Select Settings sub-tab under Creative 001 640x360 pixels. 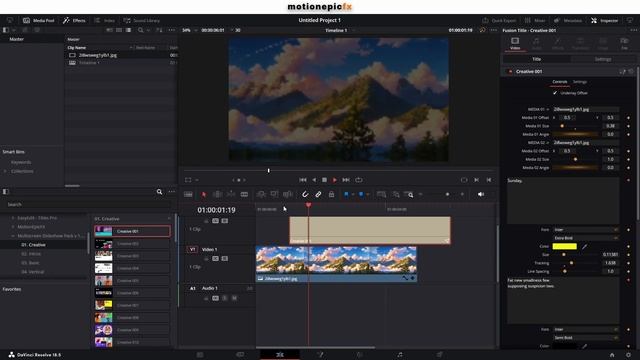pos(580,82)
